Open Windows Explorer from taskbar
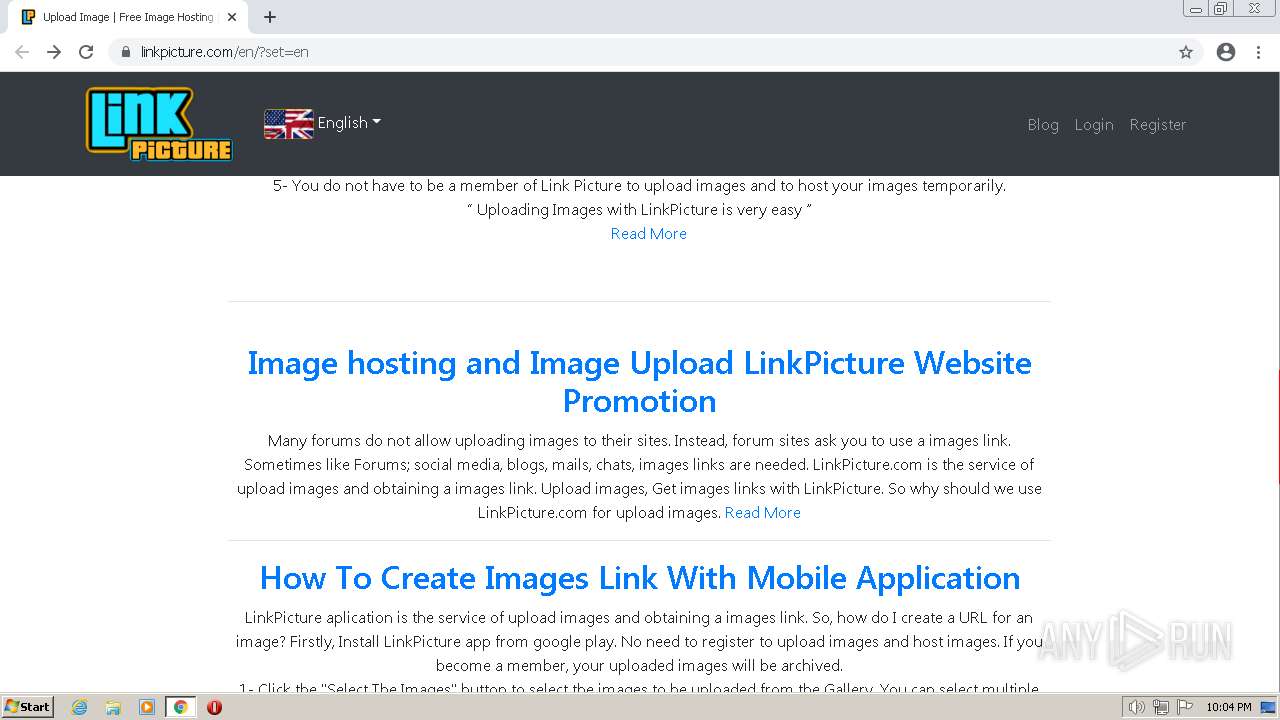 pyautogui.click(x=113, y=707)
